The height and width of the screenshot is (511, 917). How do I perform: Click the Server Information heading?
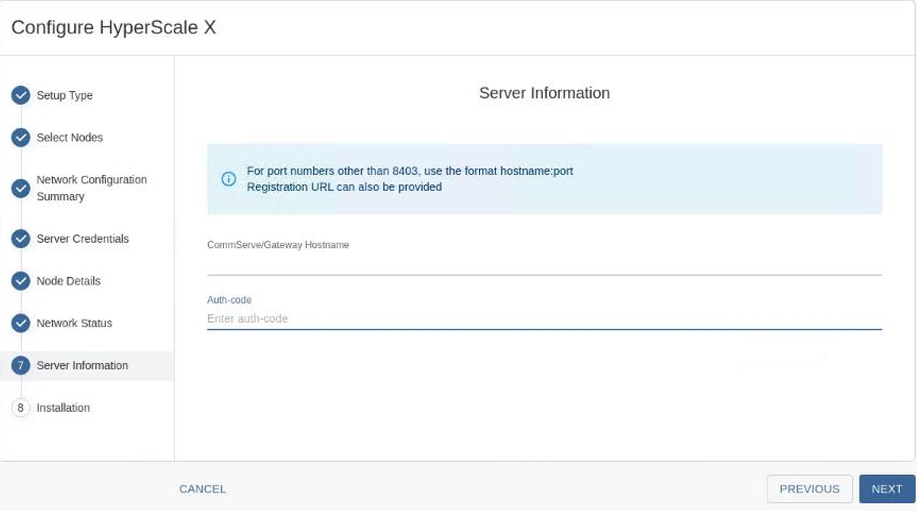coord(544,93)
